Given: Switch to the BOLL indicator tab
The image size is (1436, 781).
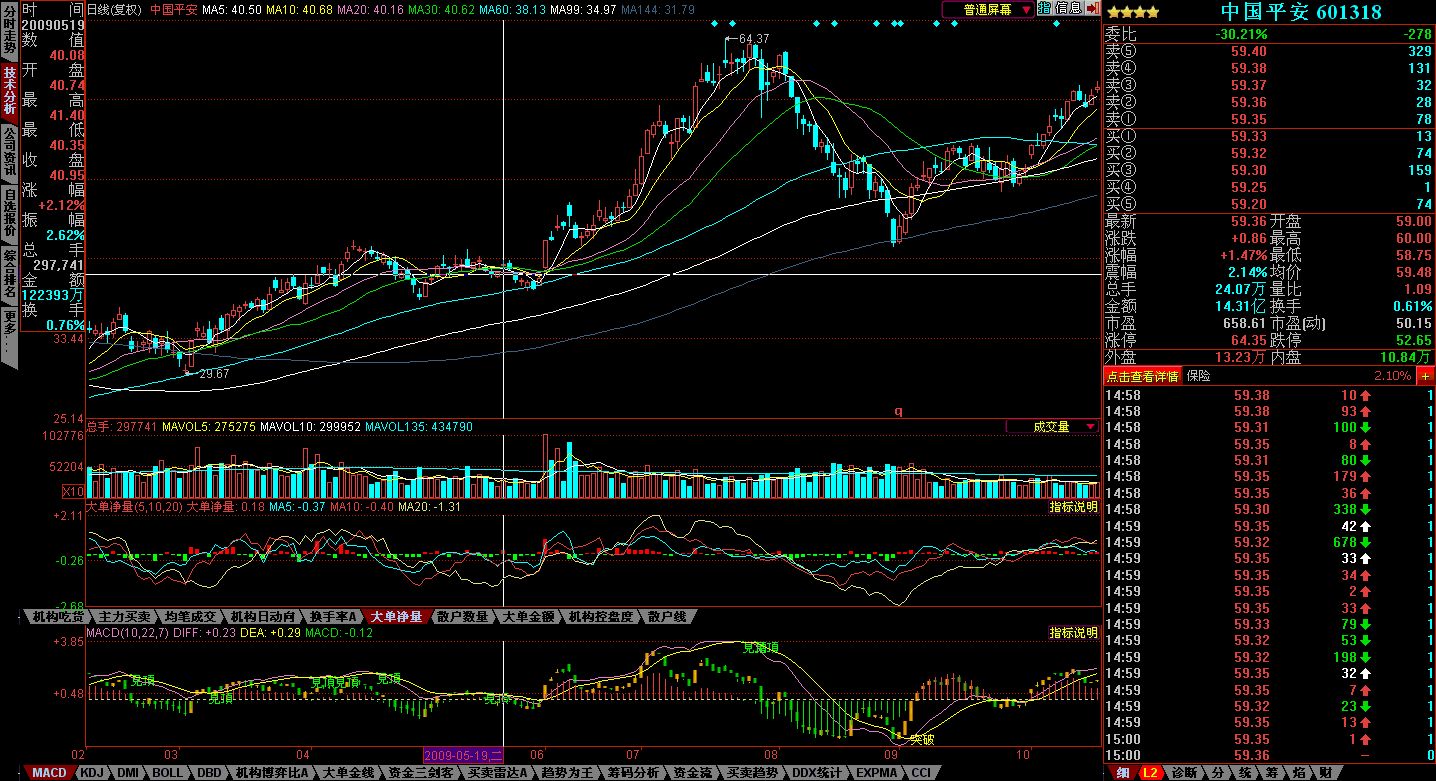Looking at the screenshot, I should click(x=167, y=773).
